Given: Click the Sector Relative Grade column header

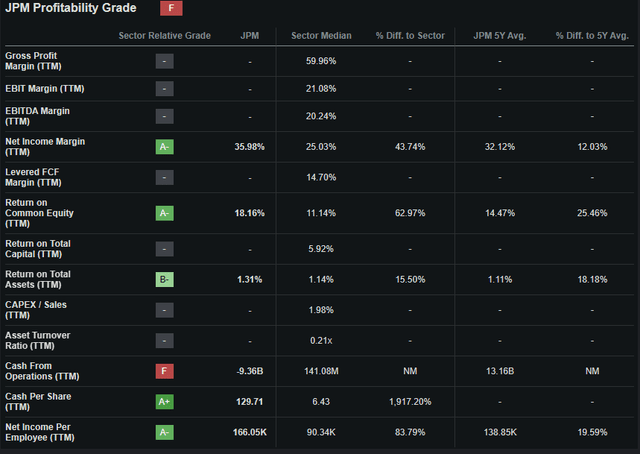Looking at the screenshot, I should point(164,36).
